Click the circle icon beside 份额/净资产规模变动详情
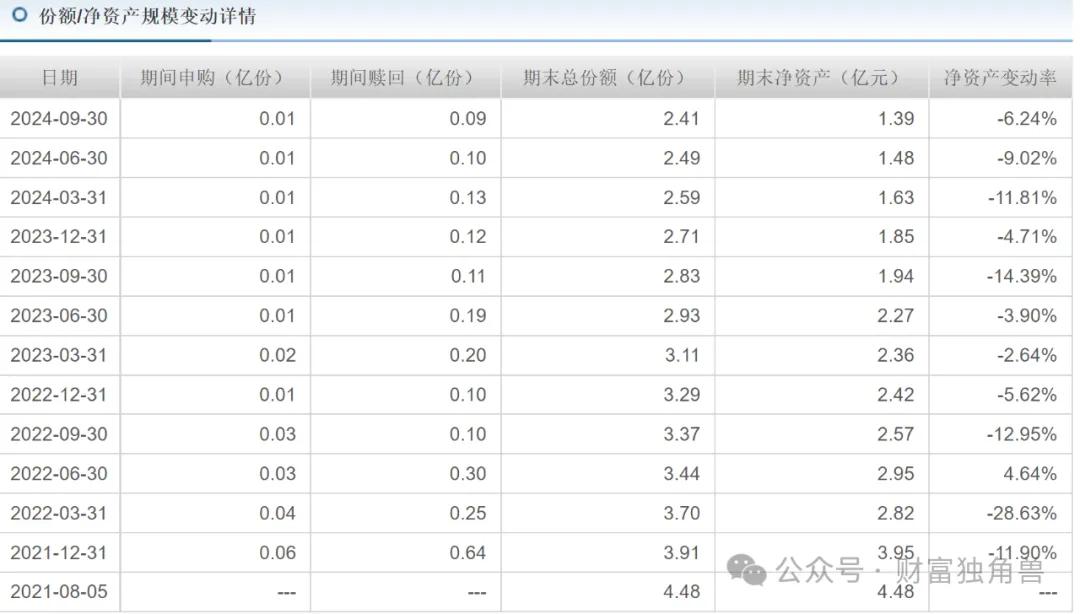Image resolution: width=1080 pixels, height=614 pixels. click(20, 14)
